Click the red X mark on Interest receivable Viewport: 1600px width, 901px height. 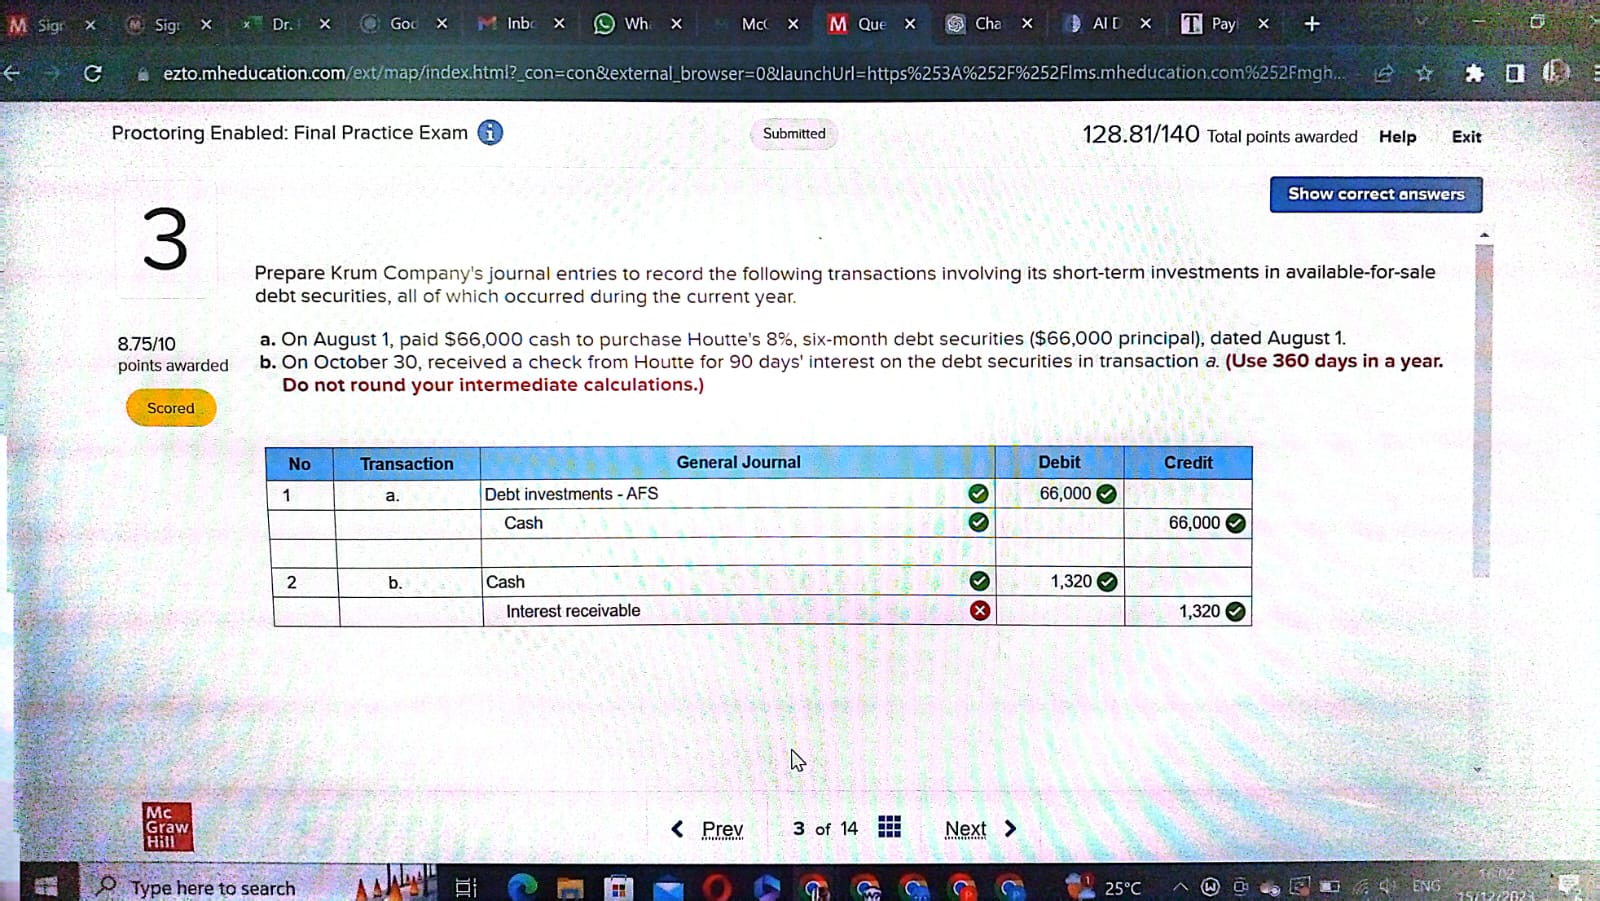pos(980,611)
